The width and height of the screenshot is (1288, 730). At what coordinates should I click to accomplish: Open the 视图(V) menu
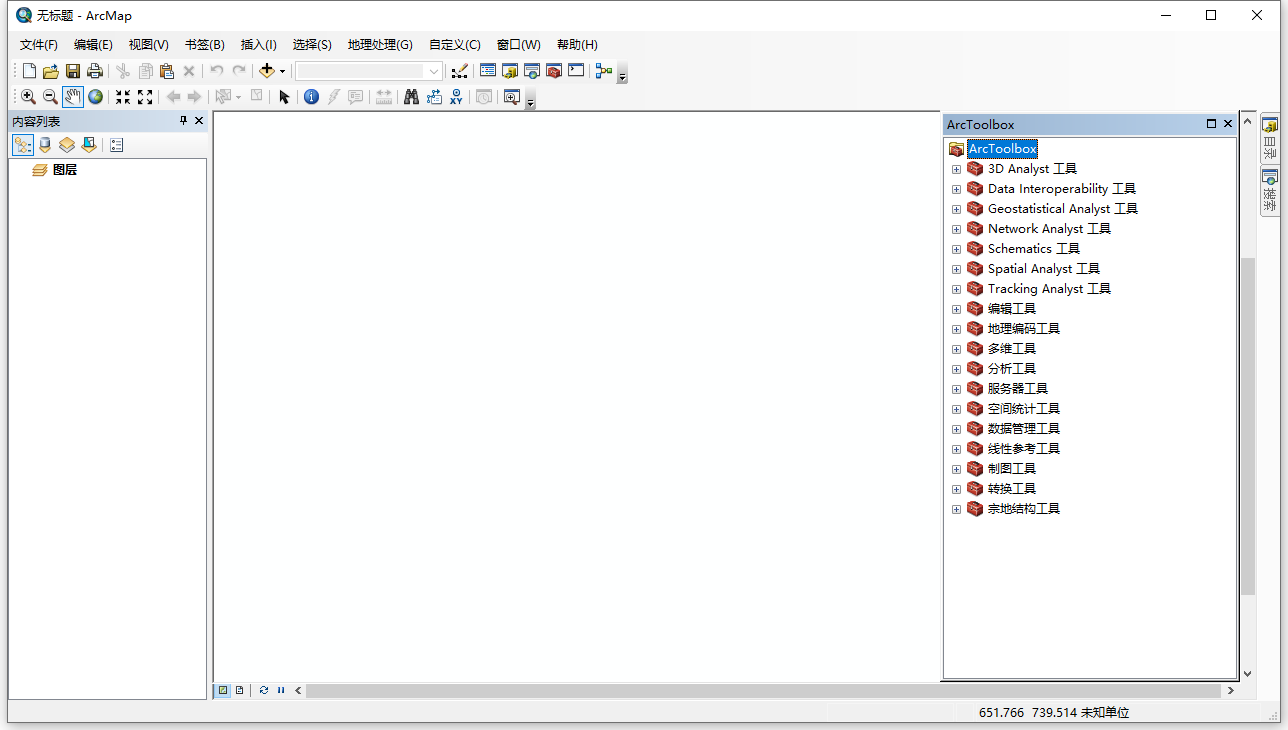[x=149, y=45]
